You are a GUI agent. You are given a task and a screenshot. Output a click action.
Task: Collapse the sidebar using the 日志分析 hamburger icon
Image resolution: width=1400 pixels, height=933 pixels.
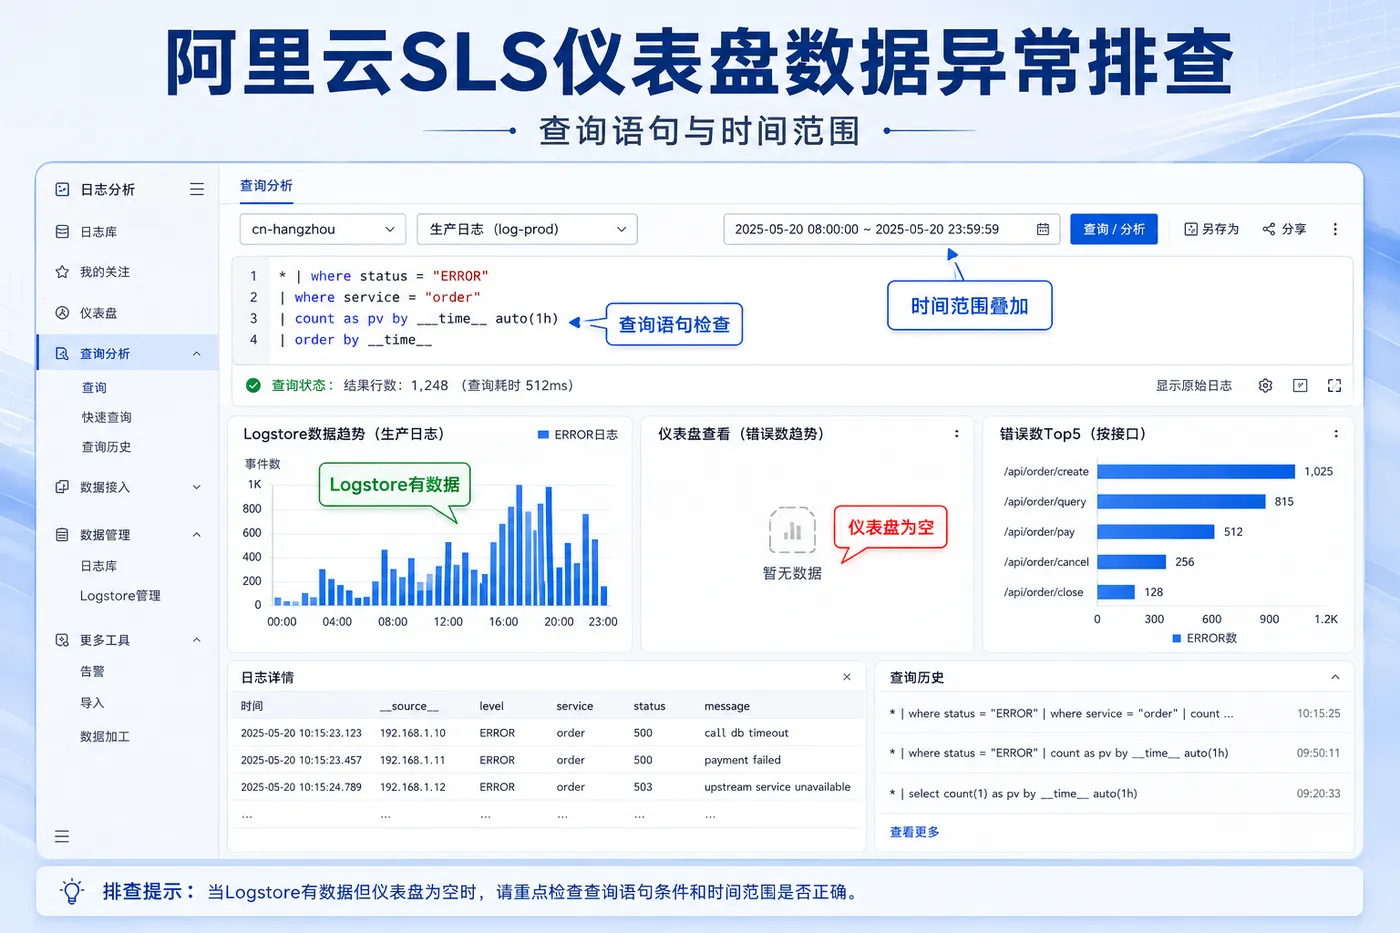tap(197, 189)
